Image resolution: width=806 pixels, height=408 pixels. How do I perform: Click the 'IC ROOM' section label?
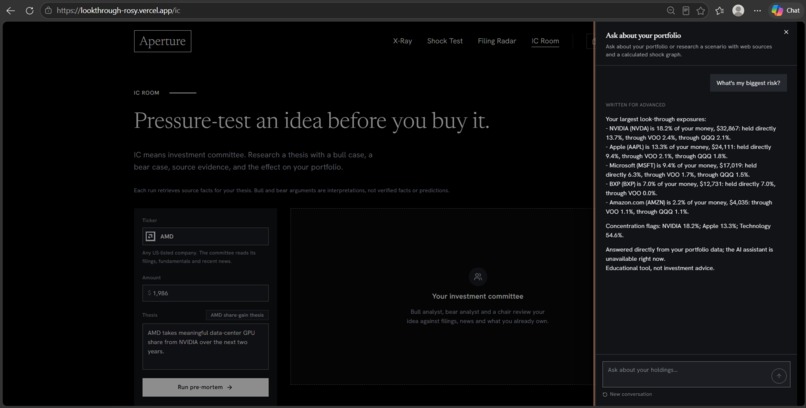click(146, 93)
